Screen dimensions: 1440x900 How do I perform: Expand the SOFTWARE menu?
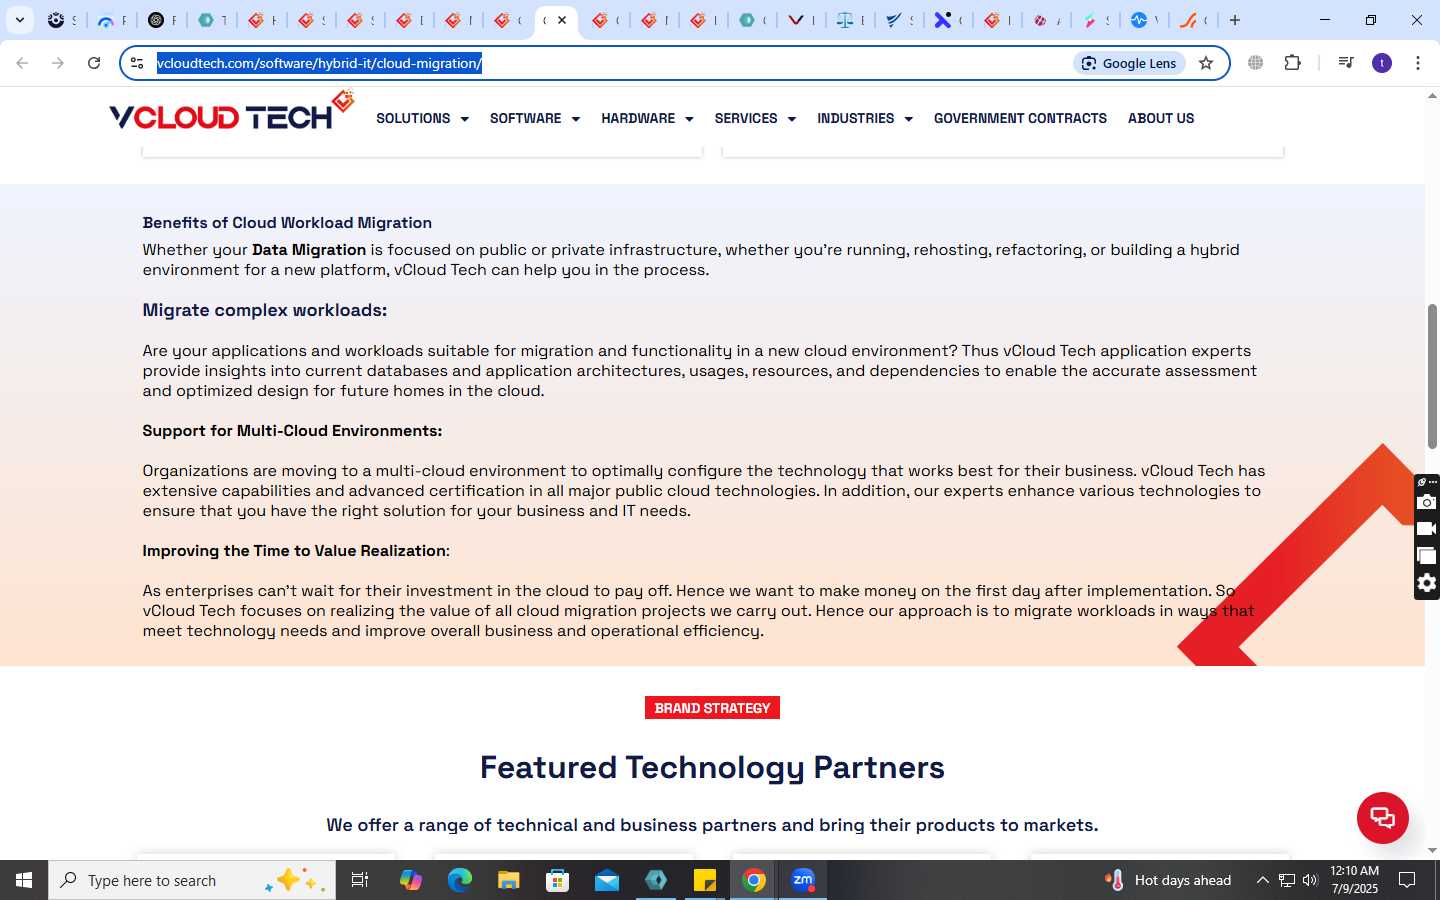[x=534, y=118]
